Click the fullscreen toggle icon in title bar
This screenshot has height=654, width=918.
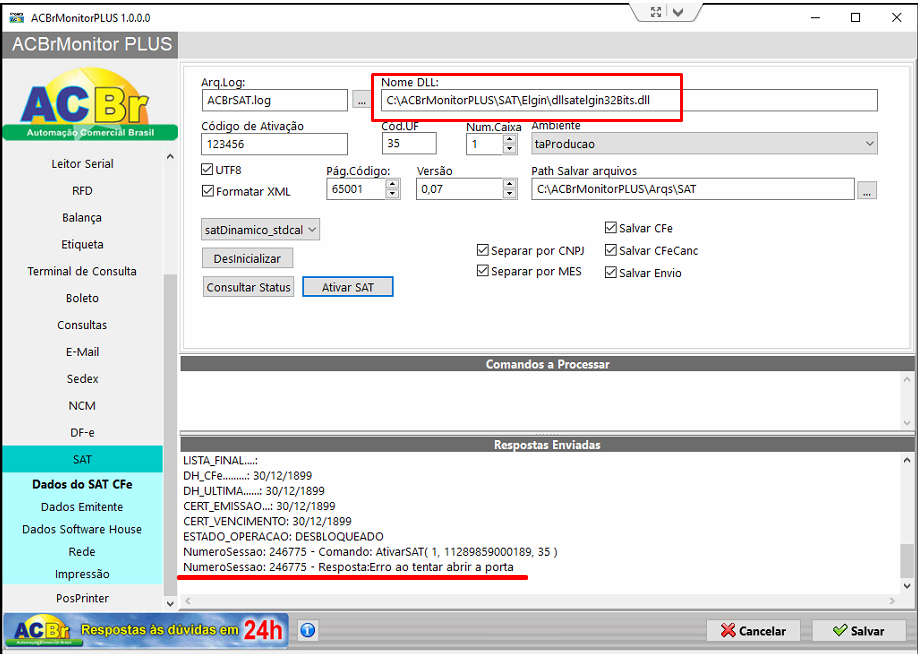pos(656,12)
